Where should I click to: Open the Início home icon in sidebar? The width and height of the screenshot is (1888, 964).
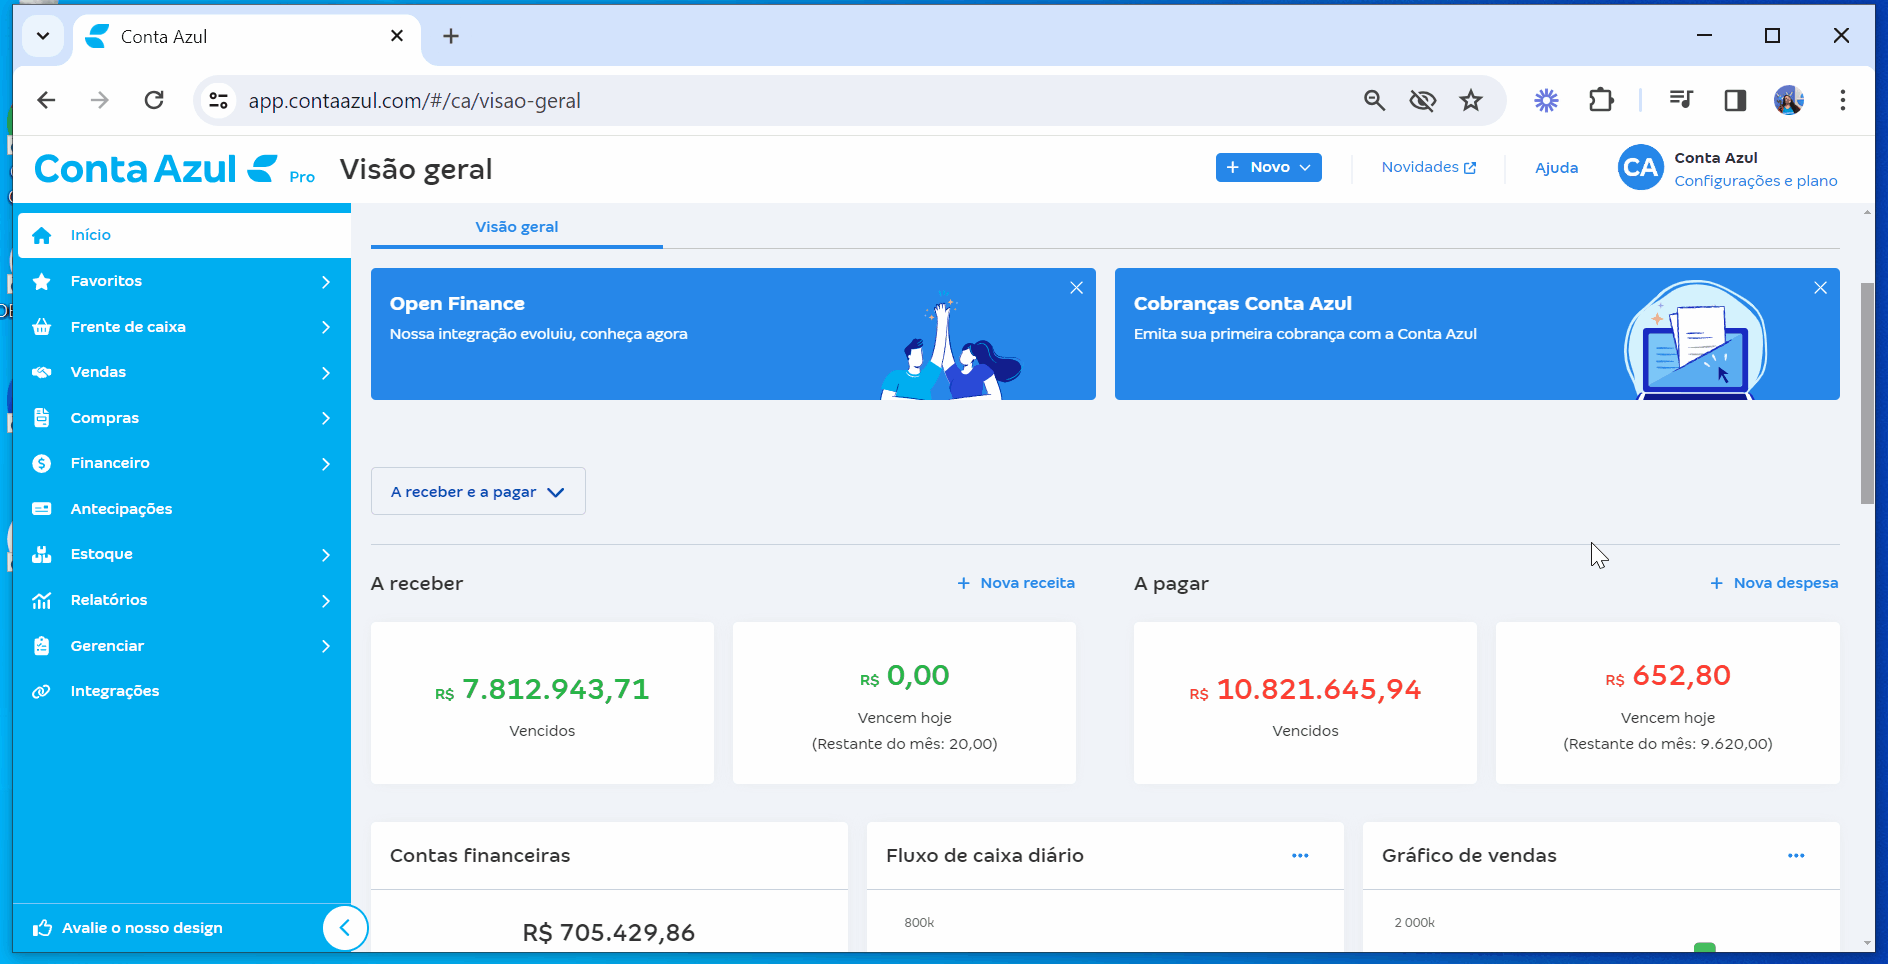click(x=41, y=235)
